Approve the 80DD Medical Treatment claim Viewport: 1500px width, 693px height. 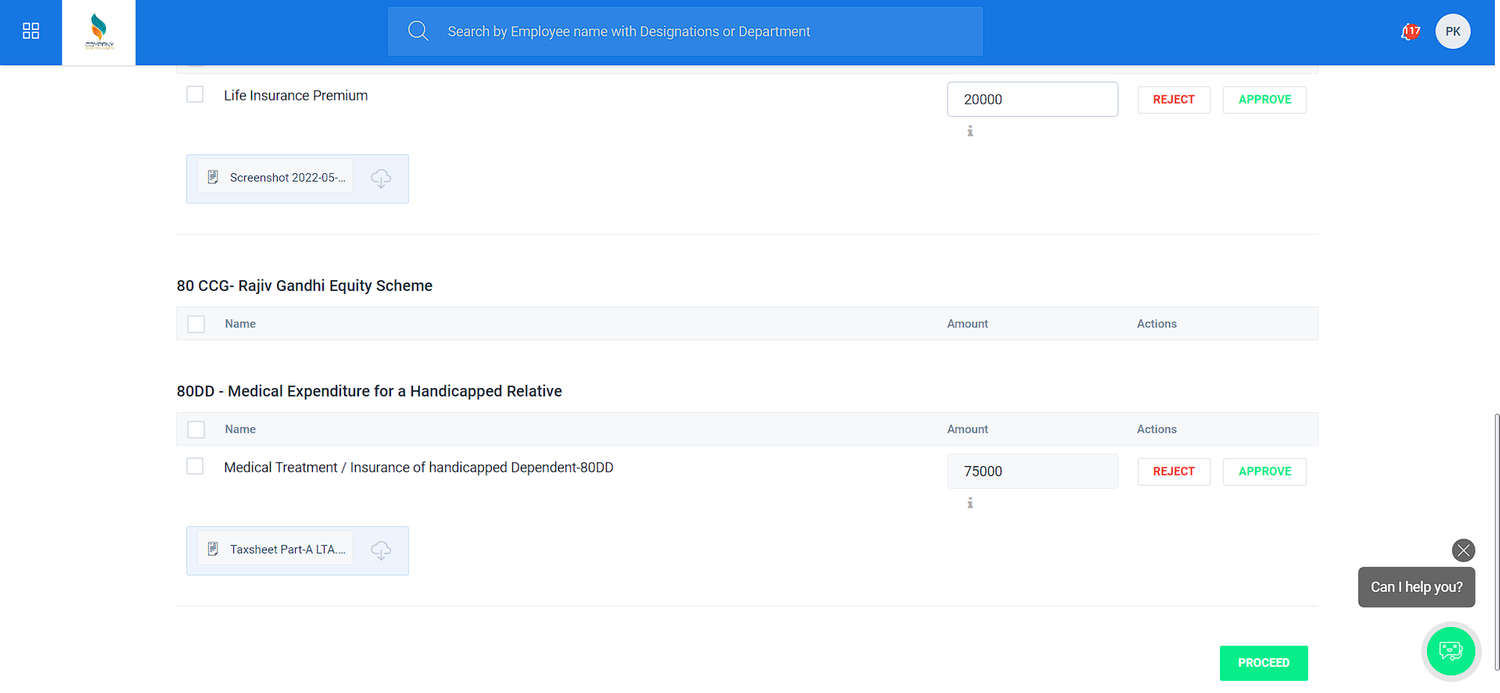(1264, 471)
